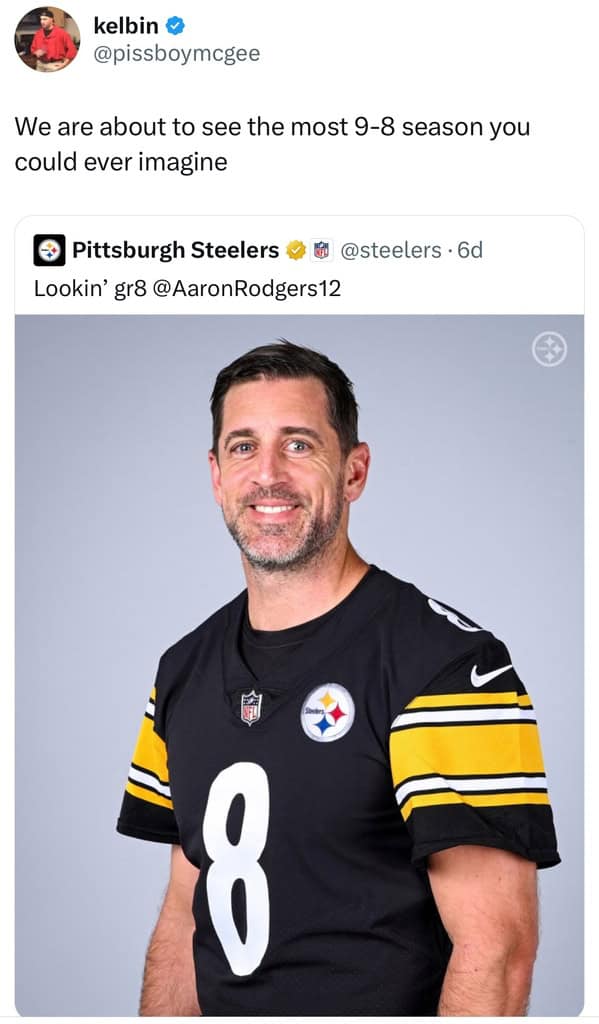
Task: Click the white number 8 on jersey
Action: pos(236,867)
